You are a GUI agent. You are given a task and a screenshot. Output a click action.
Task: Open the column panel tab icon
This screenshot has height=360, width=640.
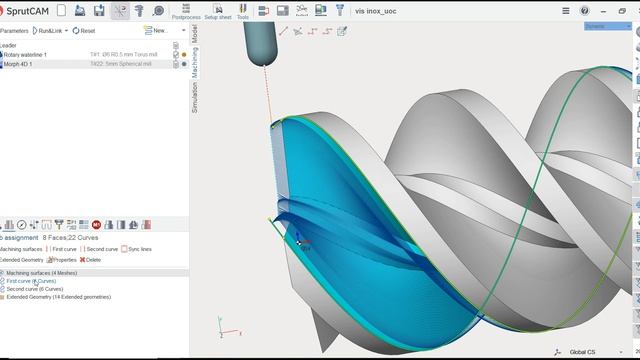tap(121, 224)
